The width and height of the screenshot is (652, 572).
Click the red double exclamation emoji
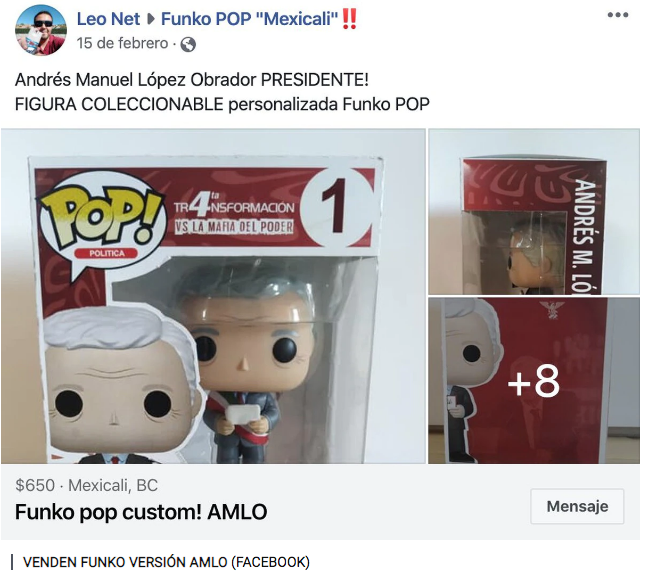click(349, 19)
